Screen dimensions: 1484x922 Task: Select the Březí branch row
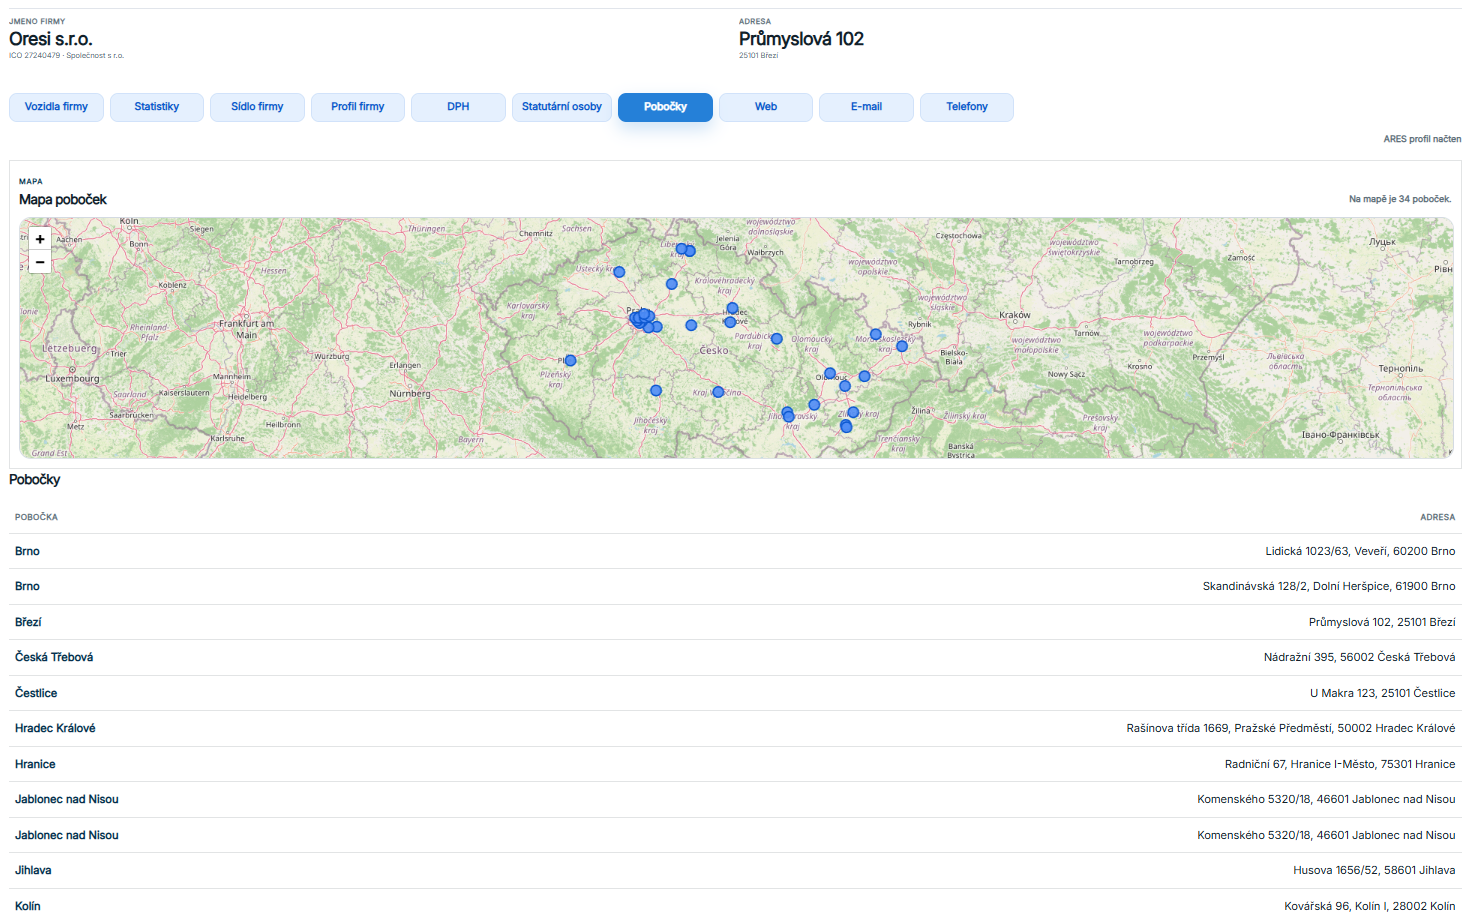735,622
